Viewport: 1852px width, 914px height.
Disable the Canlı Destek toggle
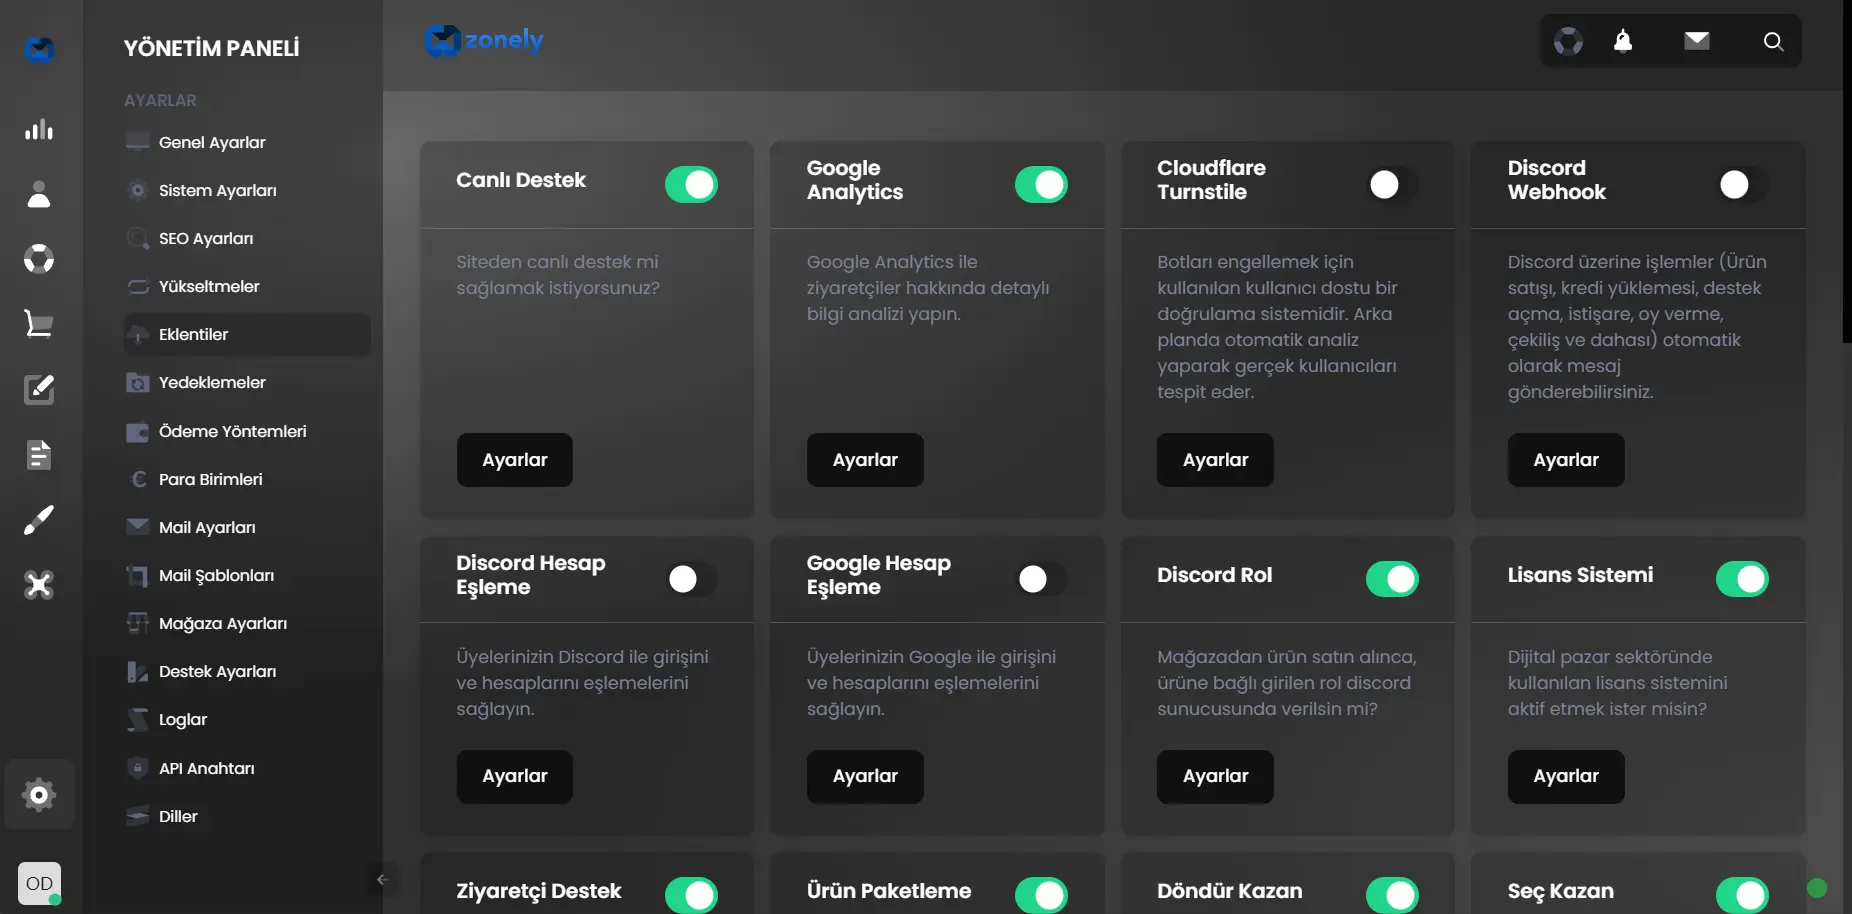[691, 185]
